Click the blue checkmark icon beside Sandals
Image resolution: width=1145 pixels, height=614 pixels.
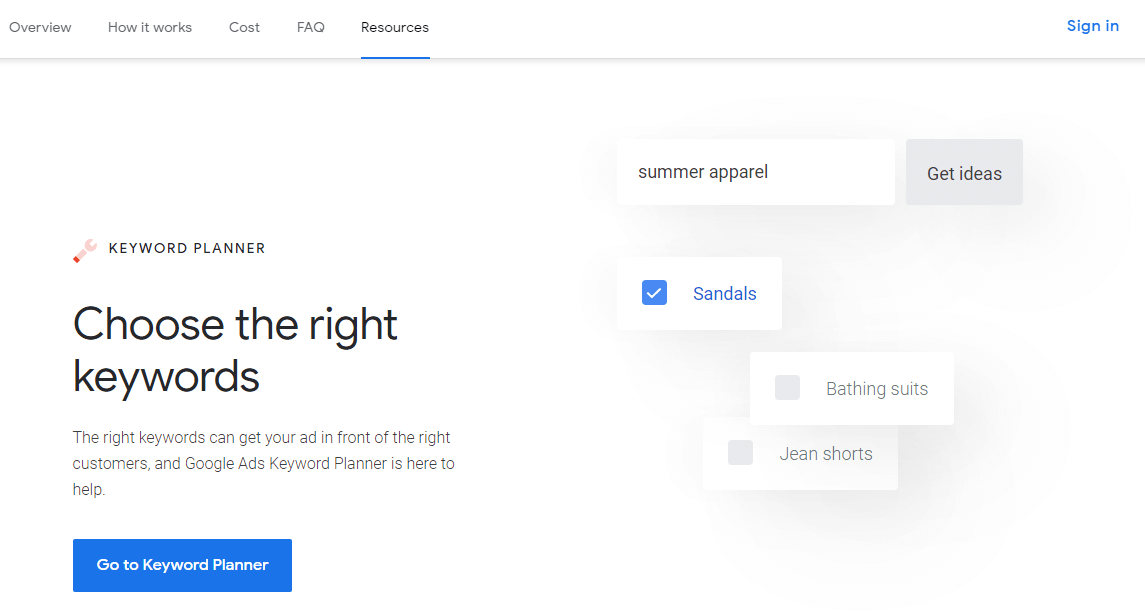(654, 292)
